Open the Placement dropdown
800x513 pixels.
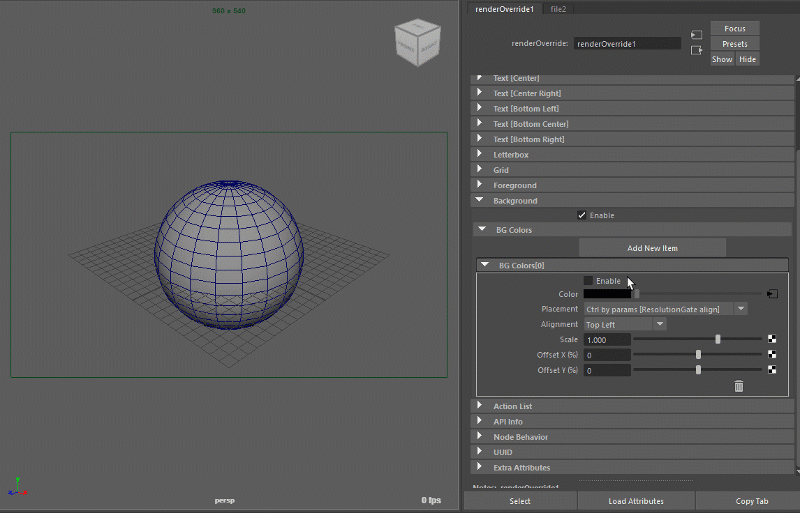[665, 309]
